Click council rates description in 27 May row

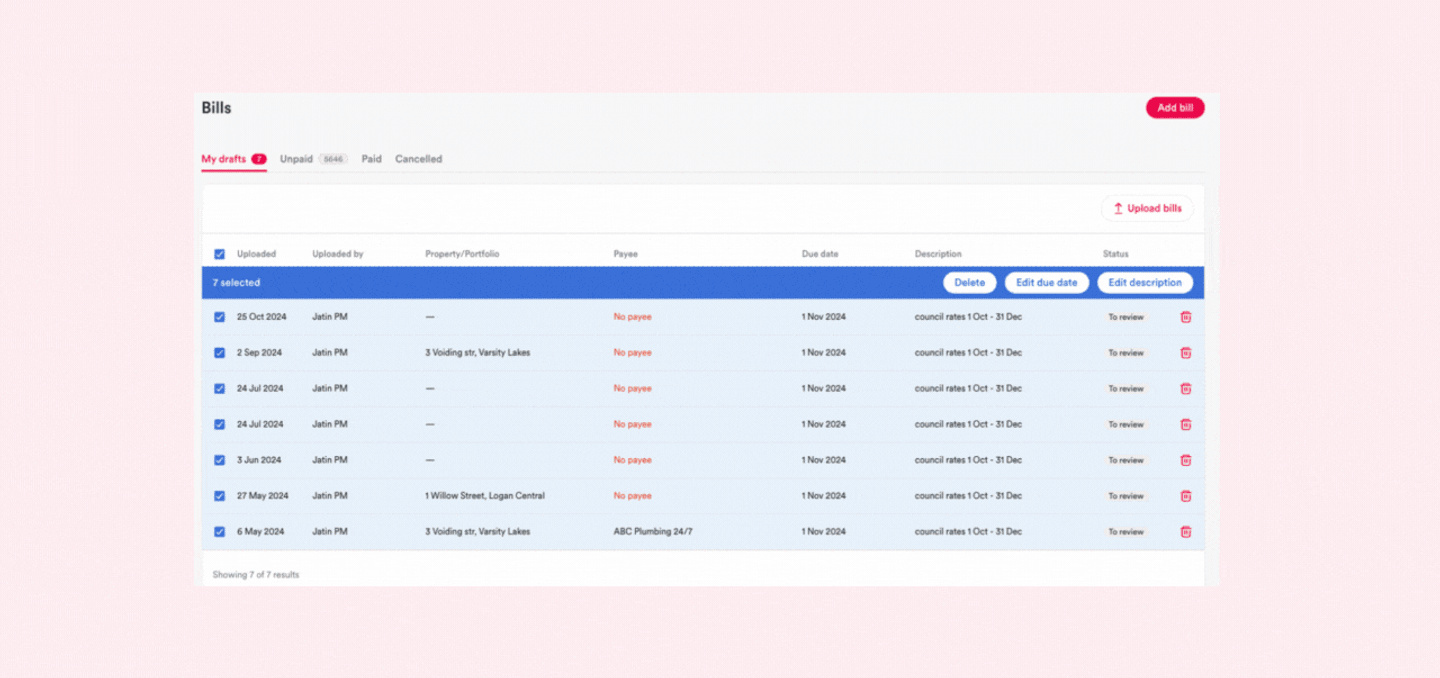coord(968,496)
